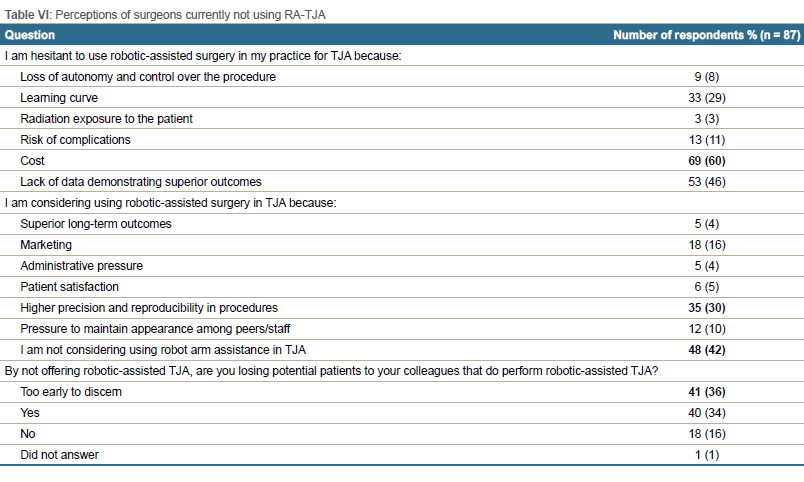Select the Administrative pressure row
The width and height of the screenshot is (804, 482).
coord(402,266)
